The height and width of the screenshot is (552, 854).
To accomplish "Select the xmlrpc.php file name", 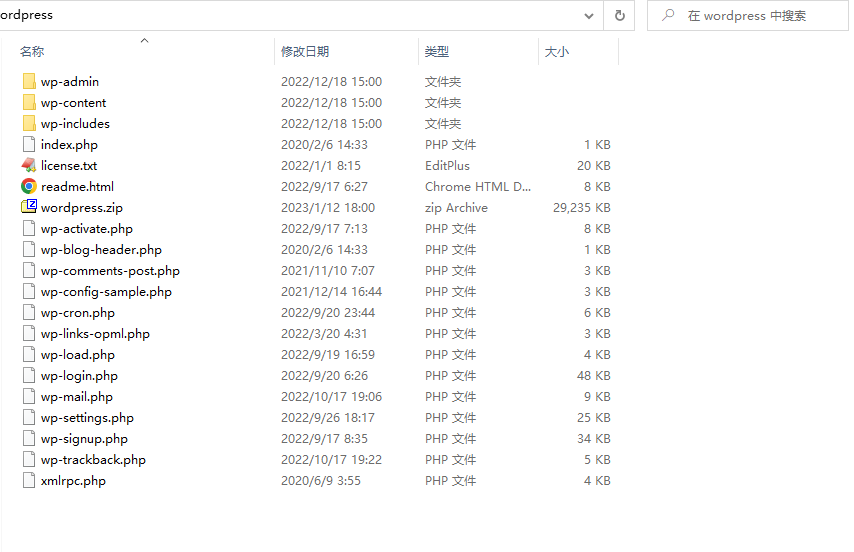I will coord(74,481).
